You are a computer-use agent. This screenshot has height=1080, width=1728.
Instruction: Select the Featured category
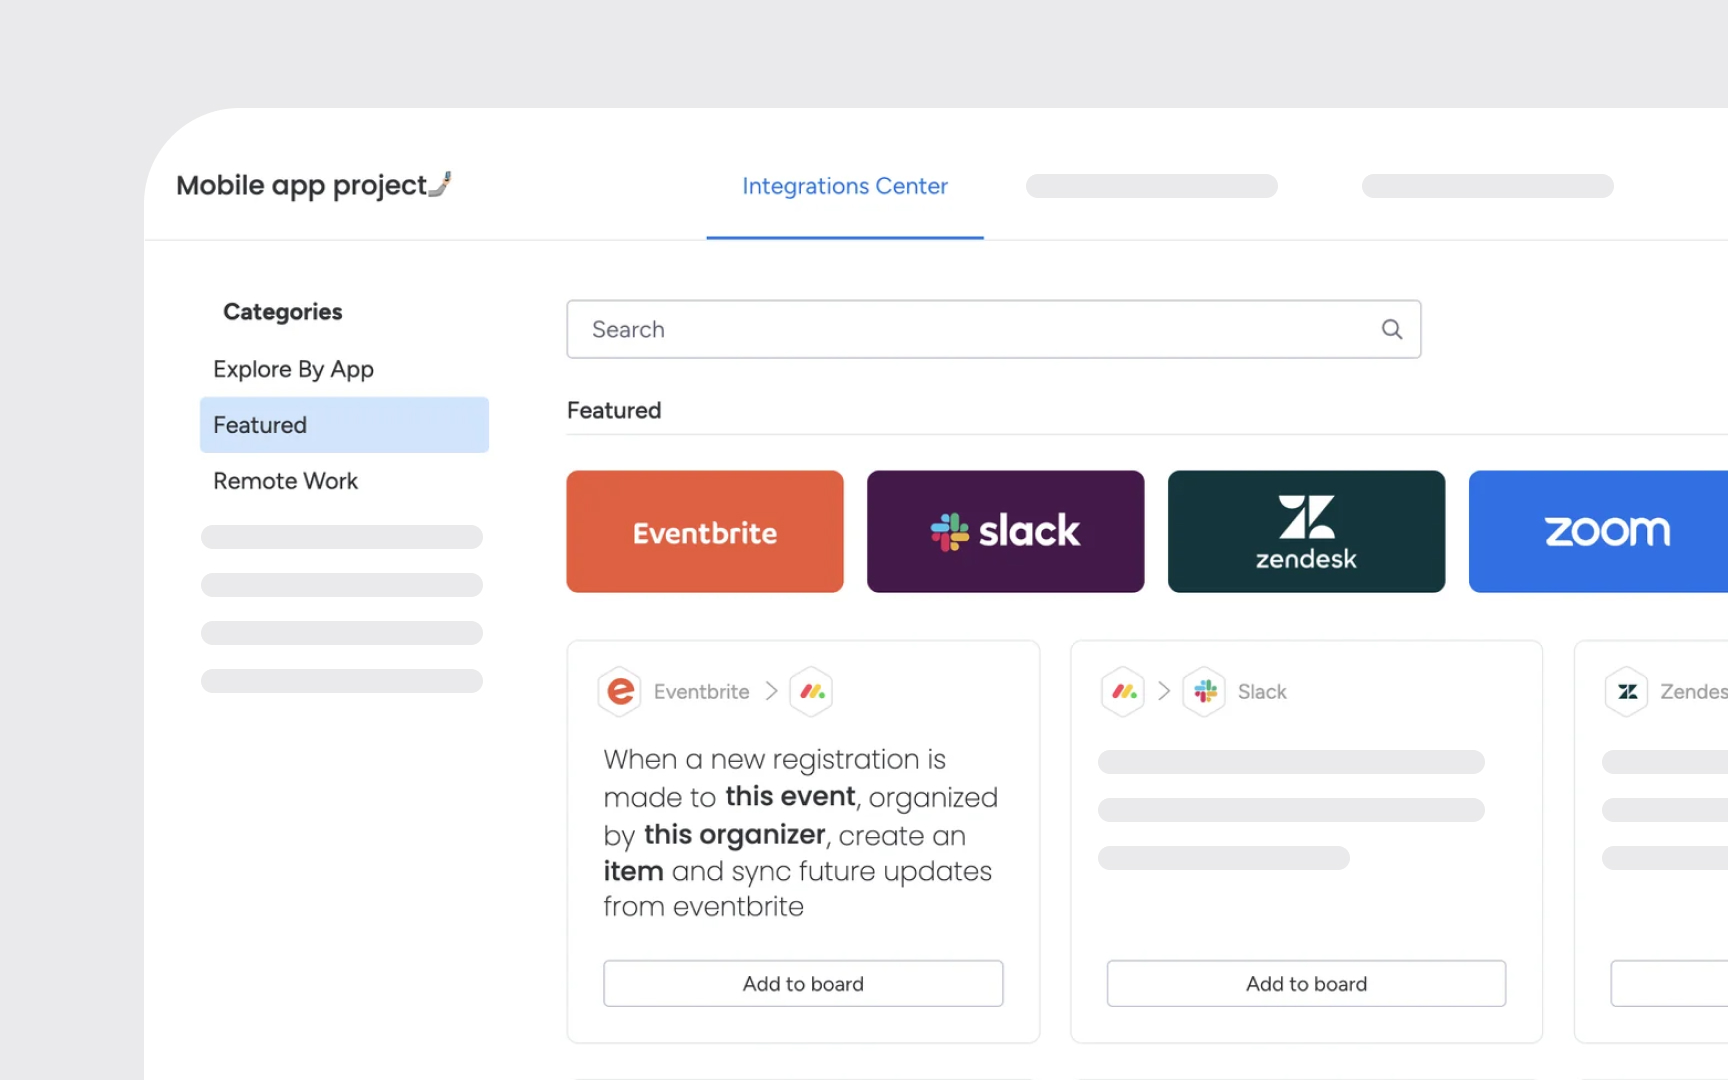pyautogui.click(x=344, y=425)
